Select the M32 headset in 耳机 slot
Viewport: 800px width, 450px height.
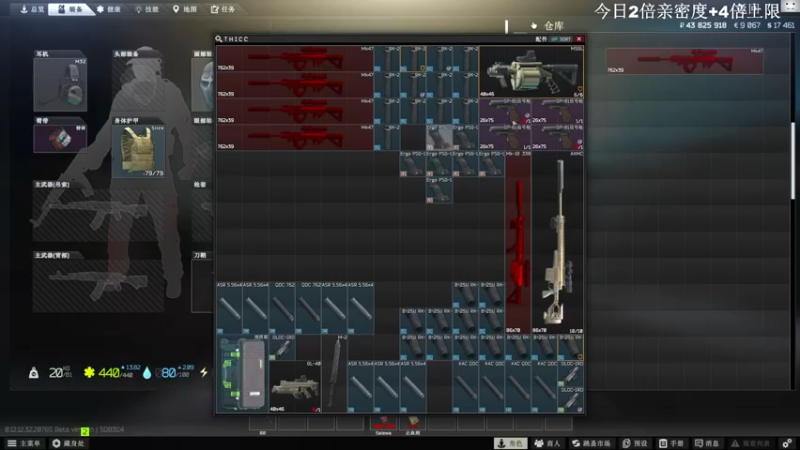click(x=60, y=85)
